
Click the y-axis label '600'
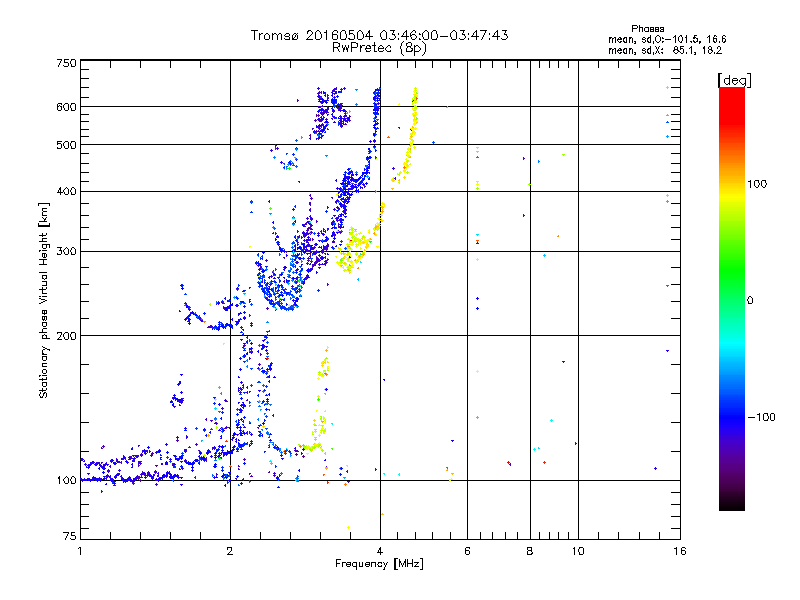point(66,107)
